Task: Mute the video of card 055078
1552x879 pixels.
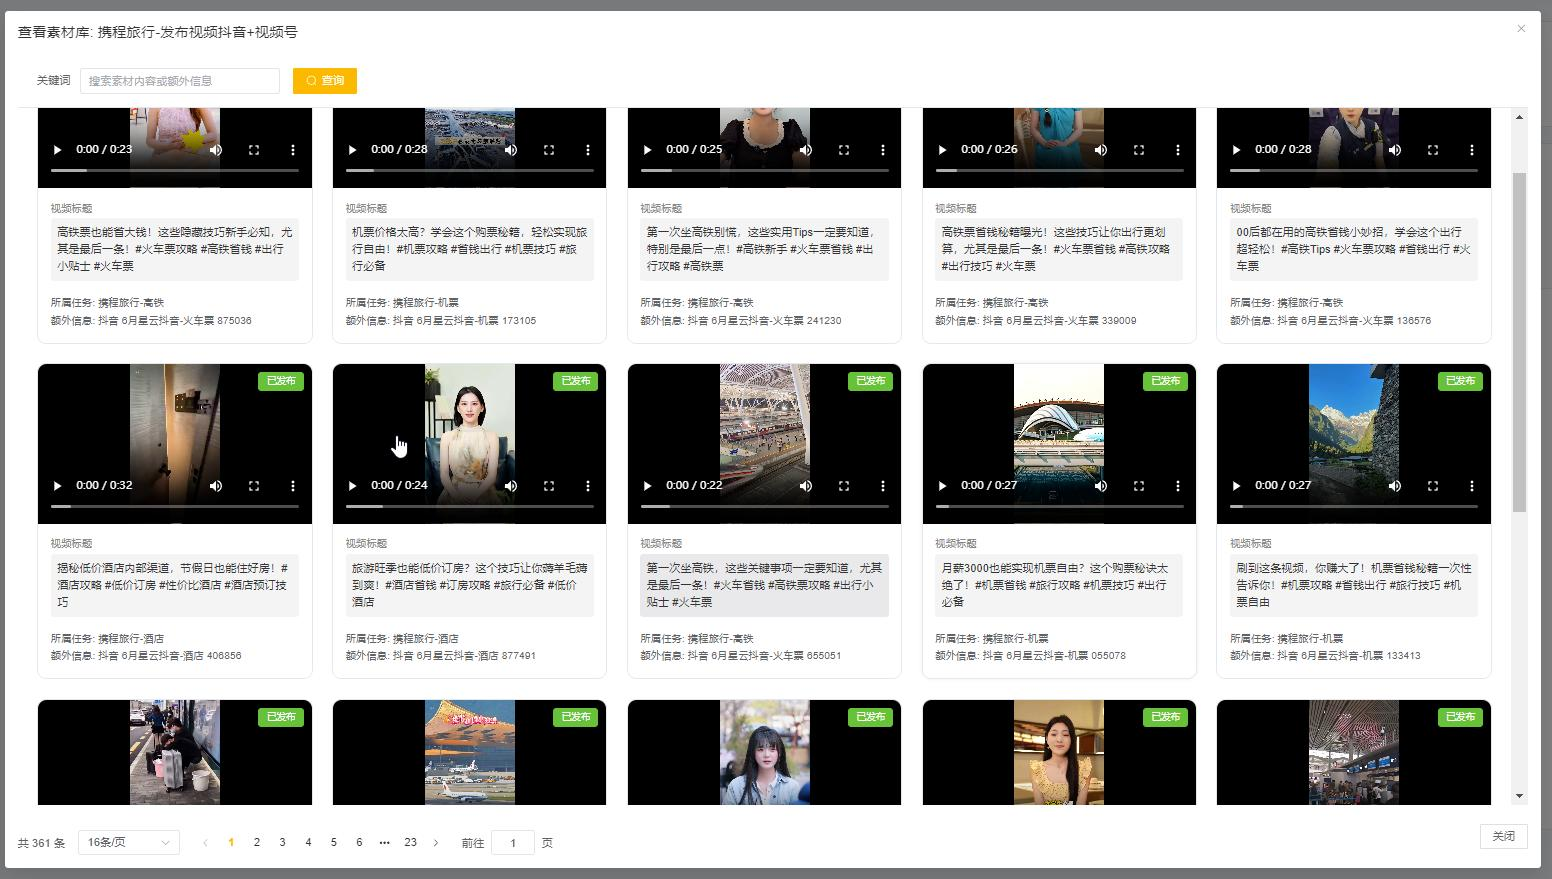Action: coord(1101,486)
